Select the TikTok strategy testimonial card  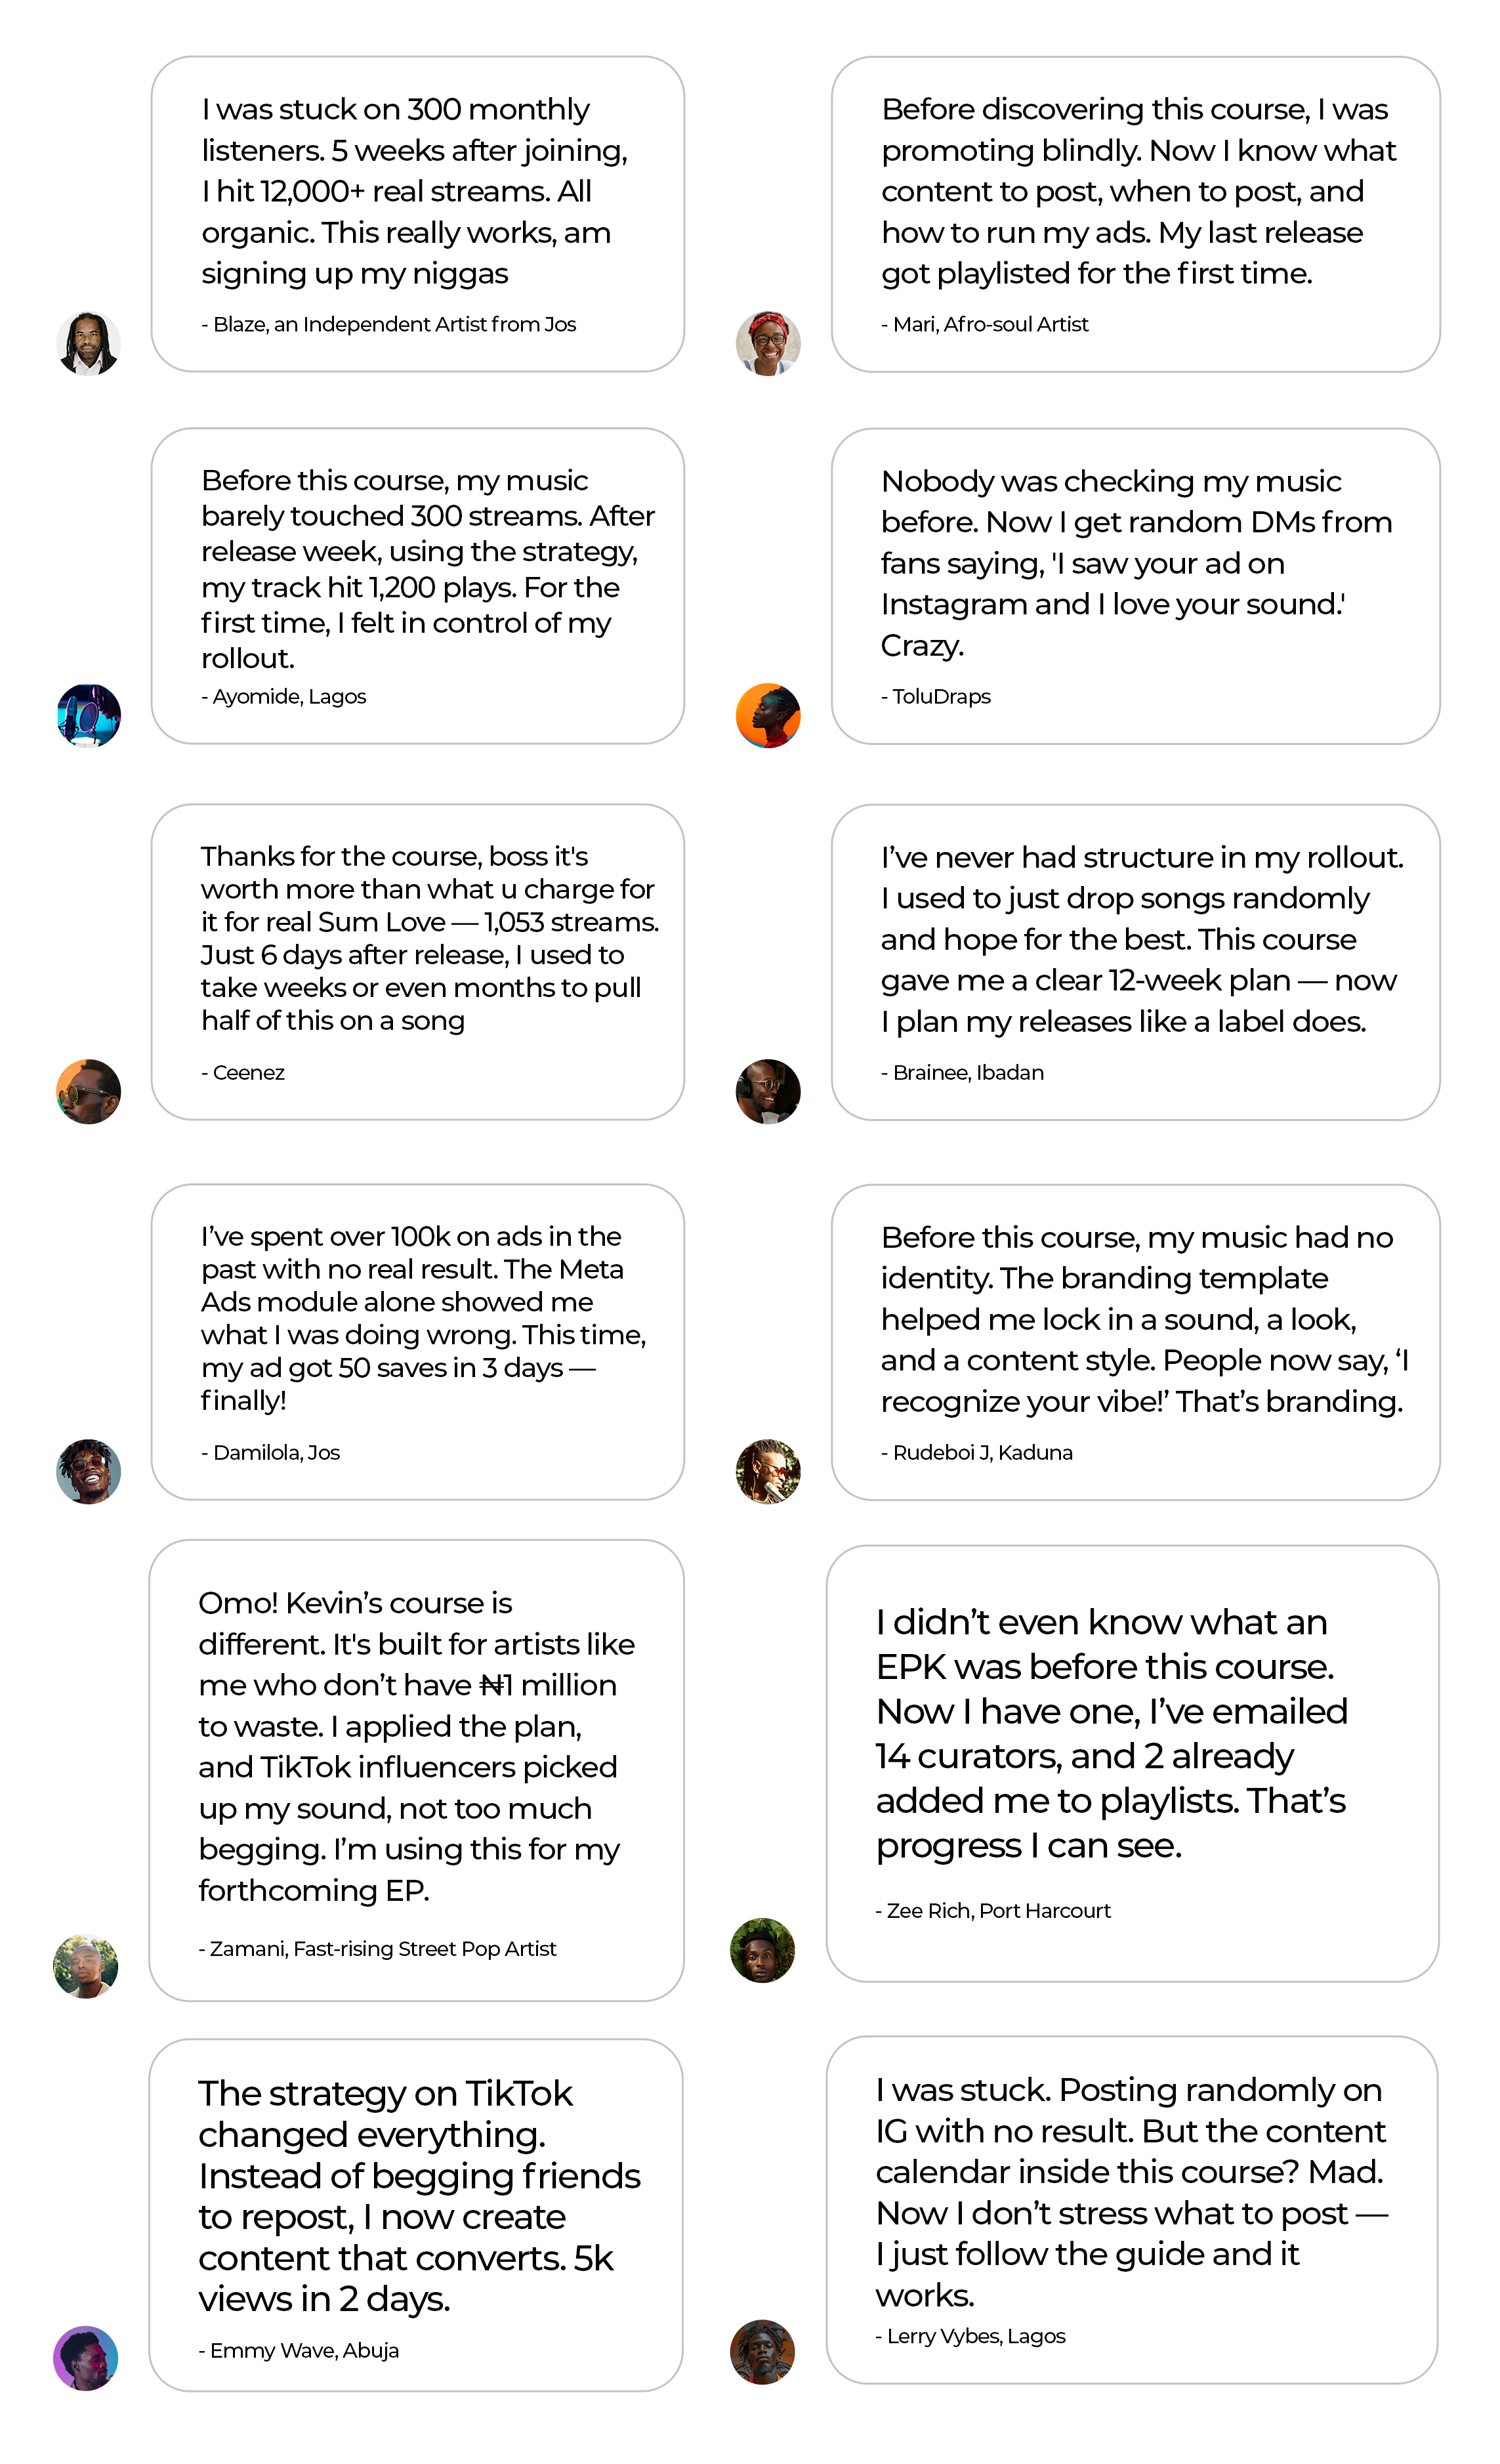pyautogui.click(x=416, y=2214)
